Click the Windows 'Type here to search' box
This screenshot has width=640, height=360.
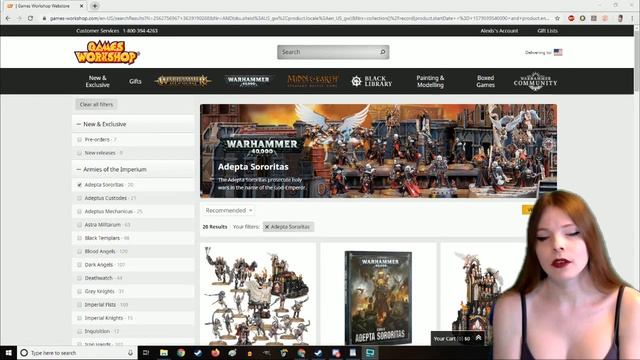click(76, 353)
